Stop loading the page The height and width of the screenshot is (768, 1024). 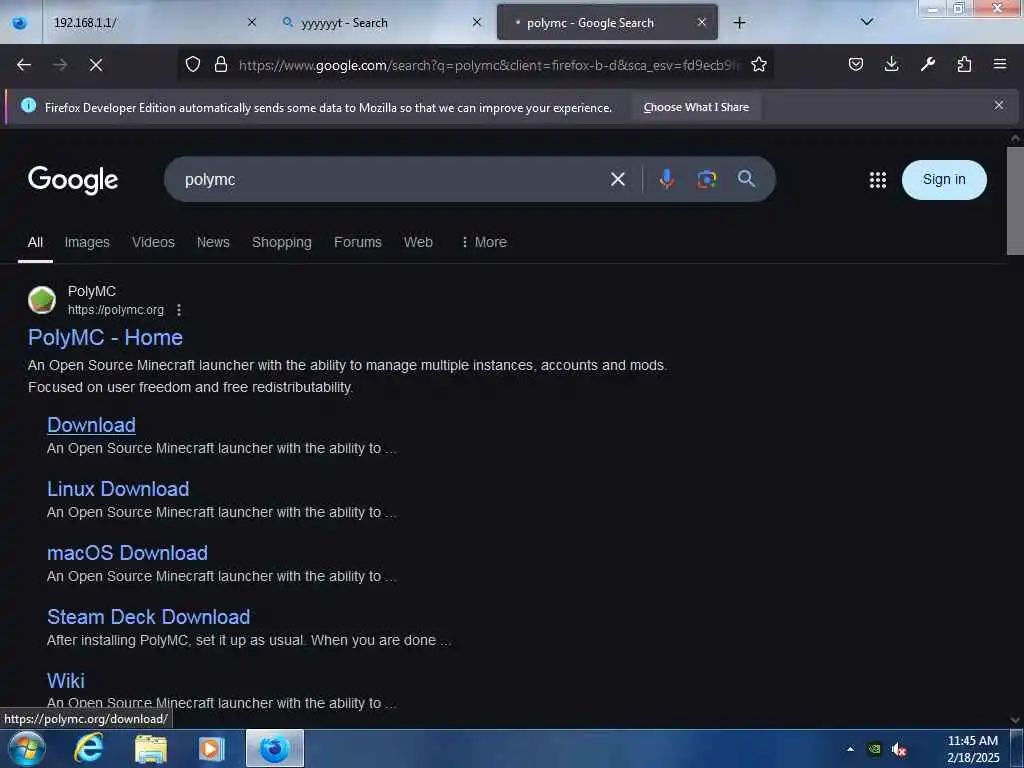[96, 65]
